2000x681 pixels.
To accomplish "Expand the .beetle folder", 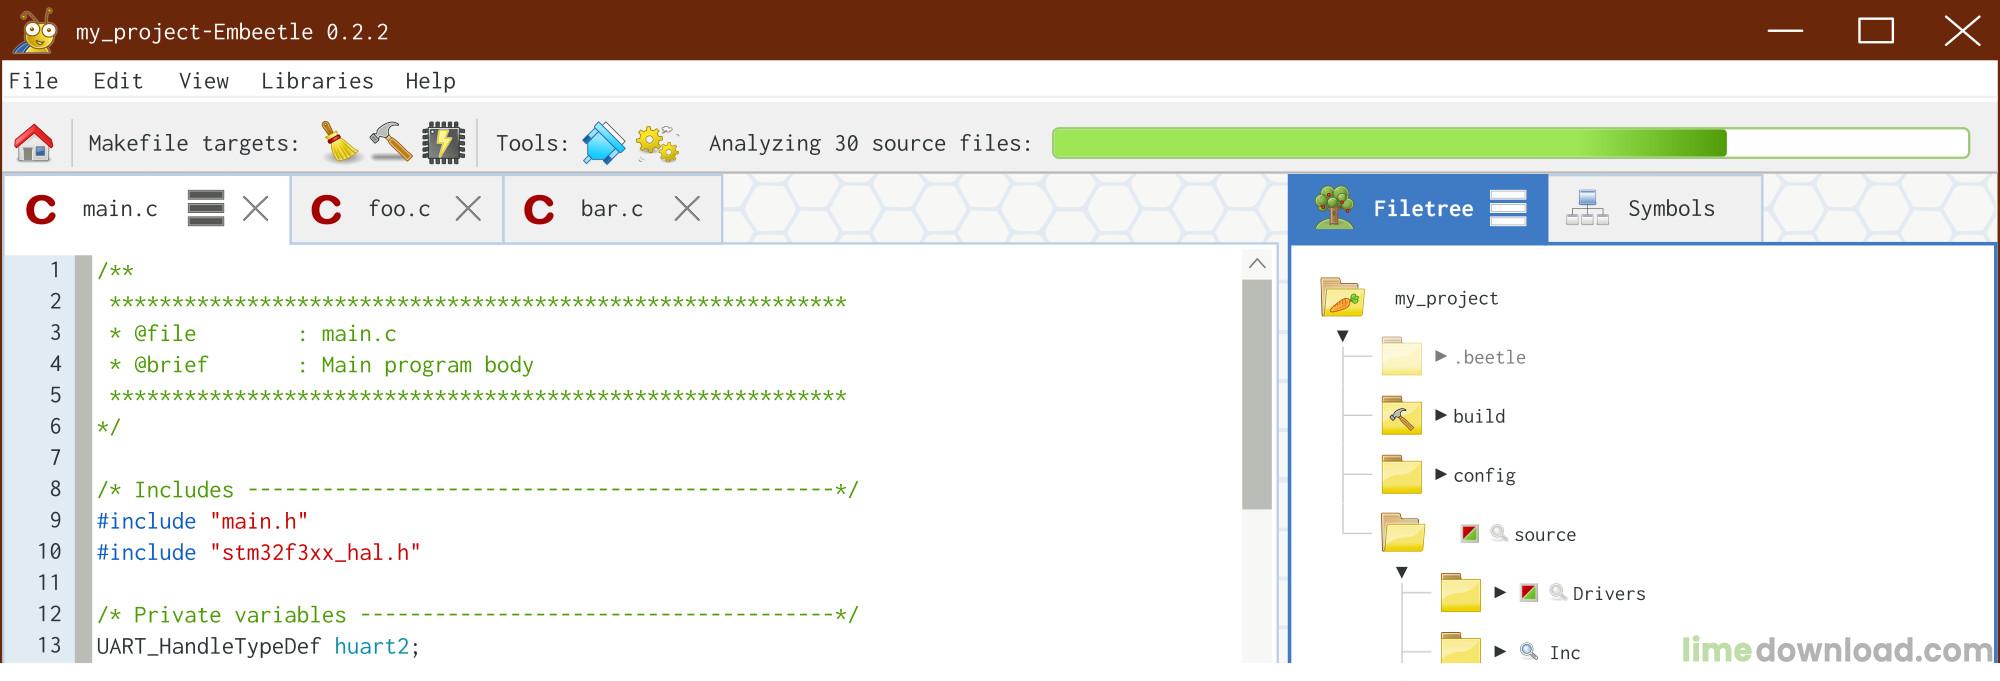I will pyautogui.click(x=1441, y=356).
